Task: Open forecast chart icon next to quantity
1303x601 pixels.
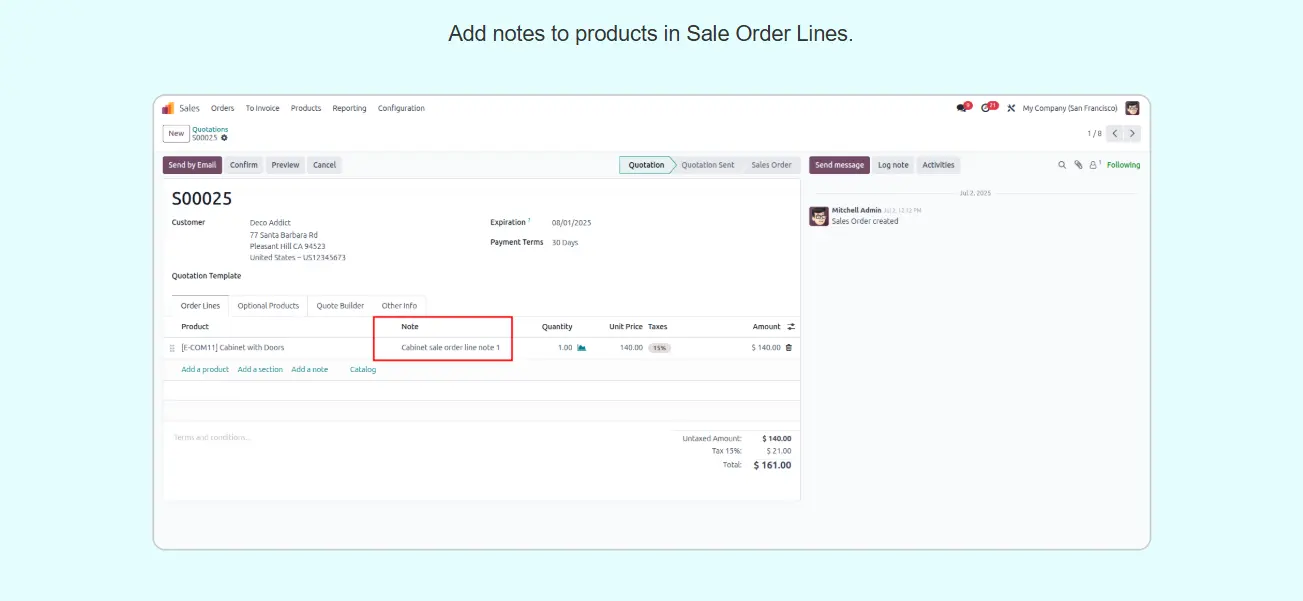Action: tap(582, 348)
